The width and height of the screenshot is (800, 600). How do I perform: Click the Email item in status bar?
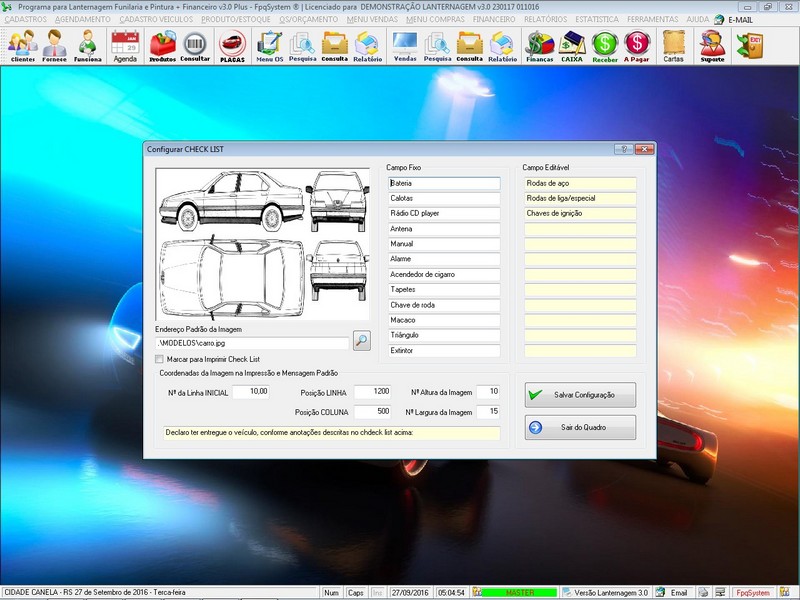pyautogui.click(x=672, y=593)
